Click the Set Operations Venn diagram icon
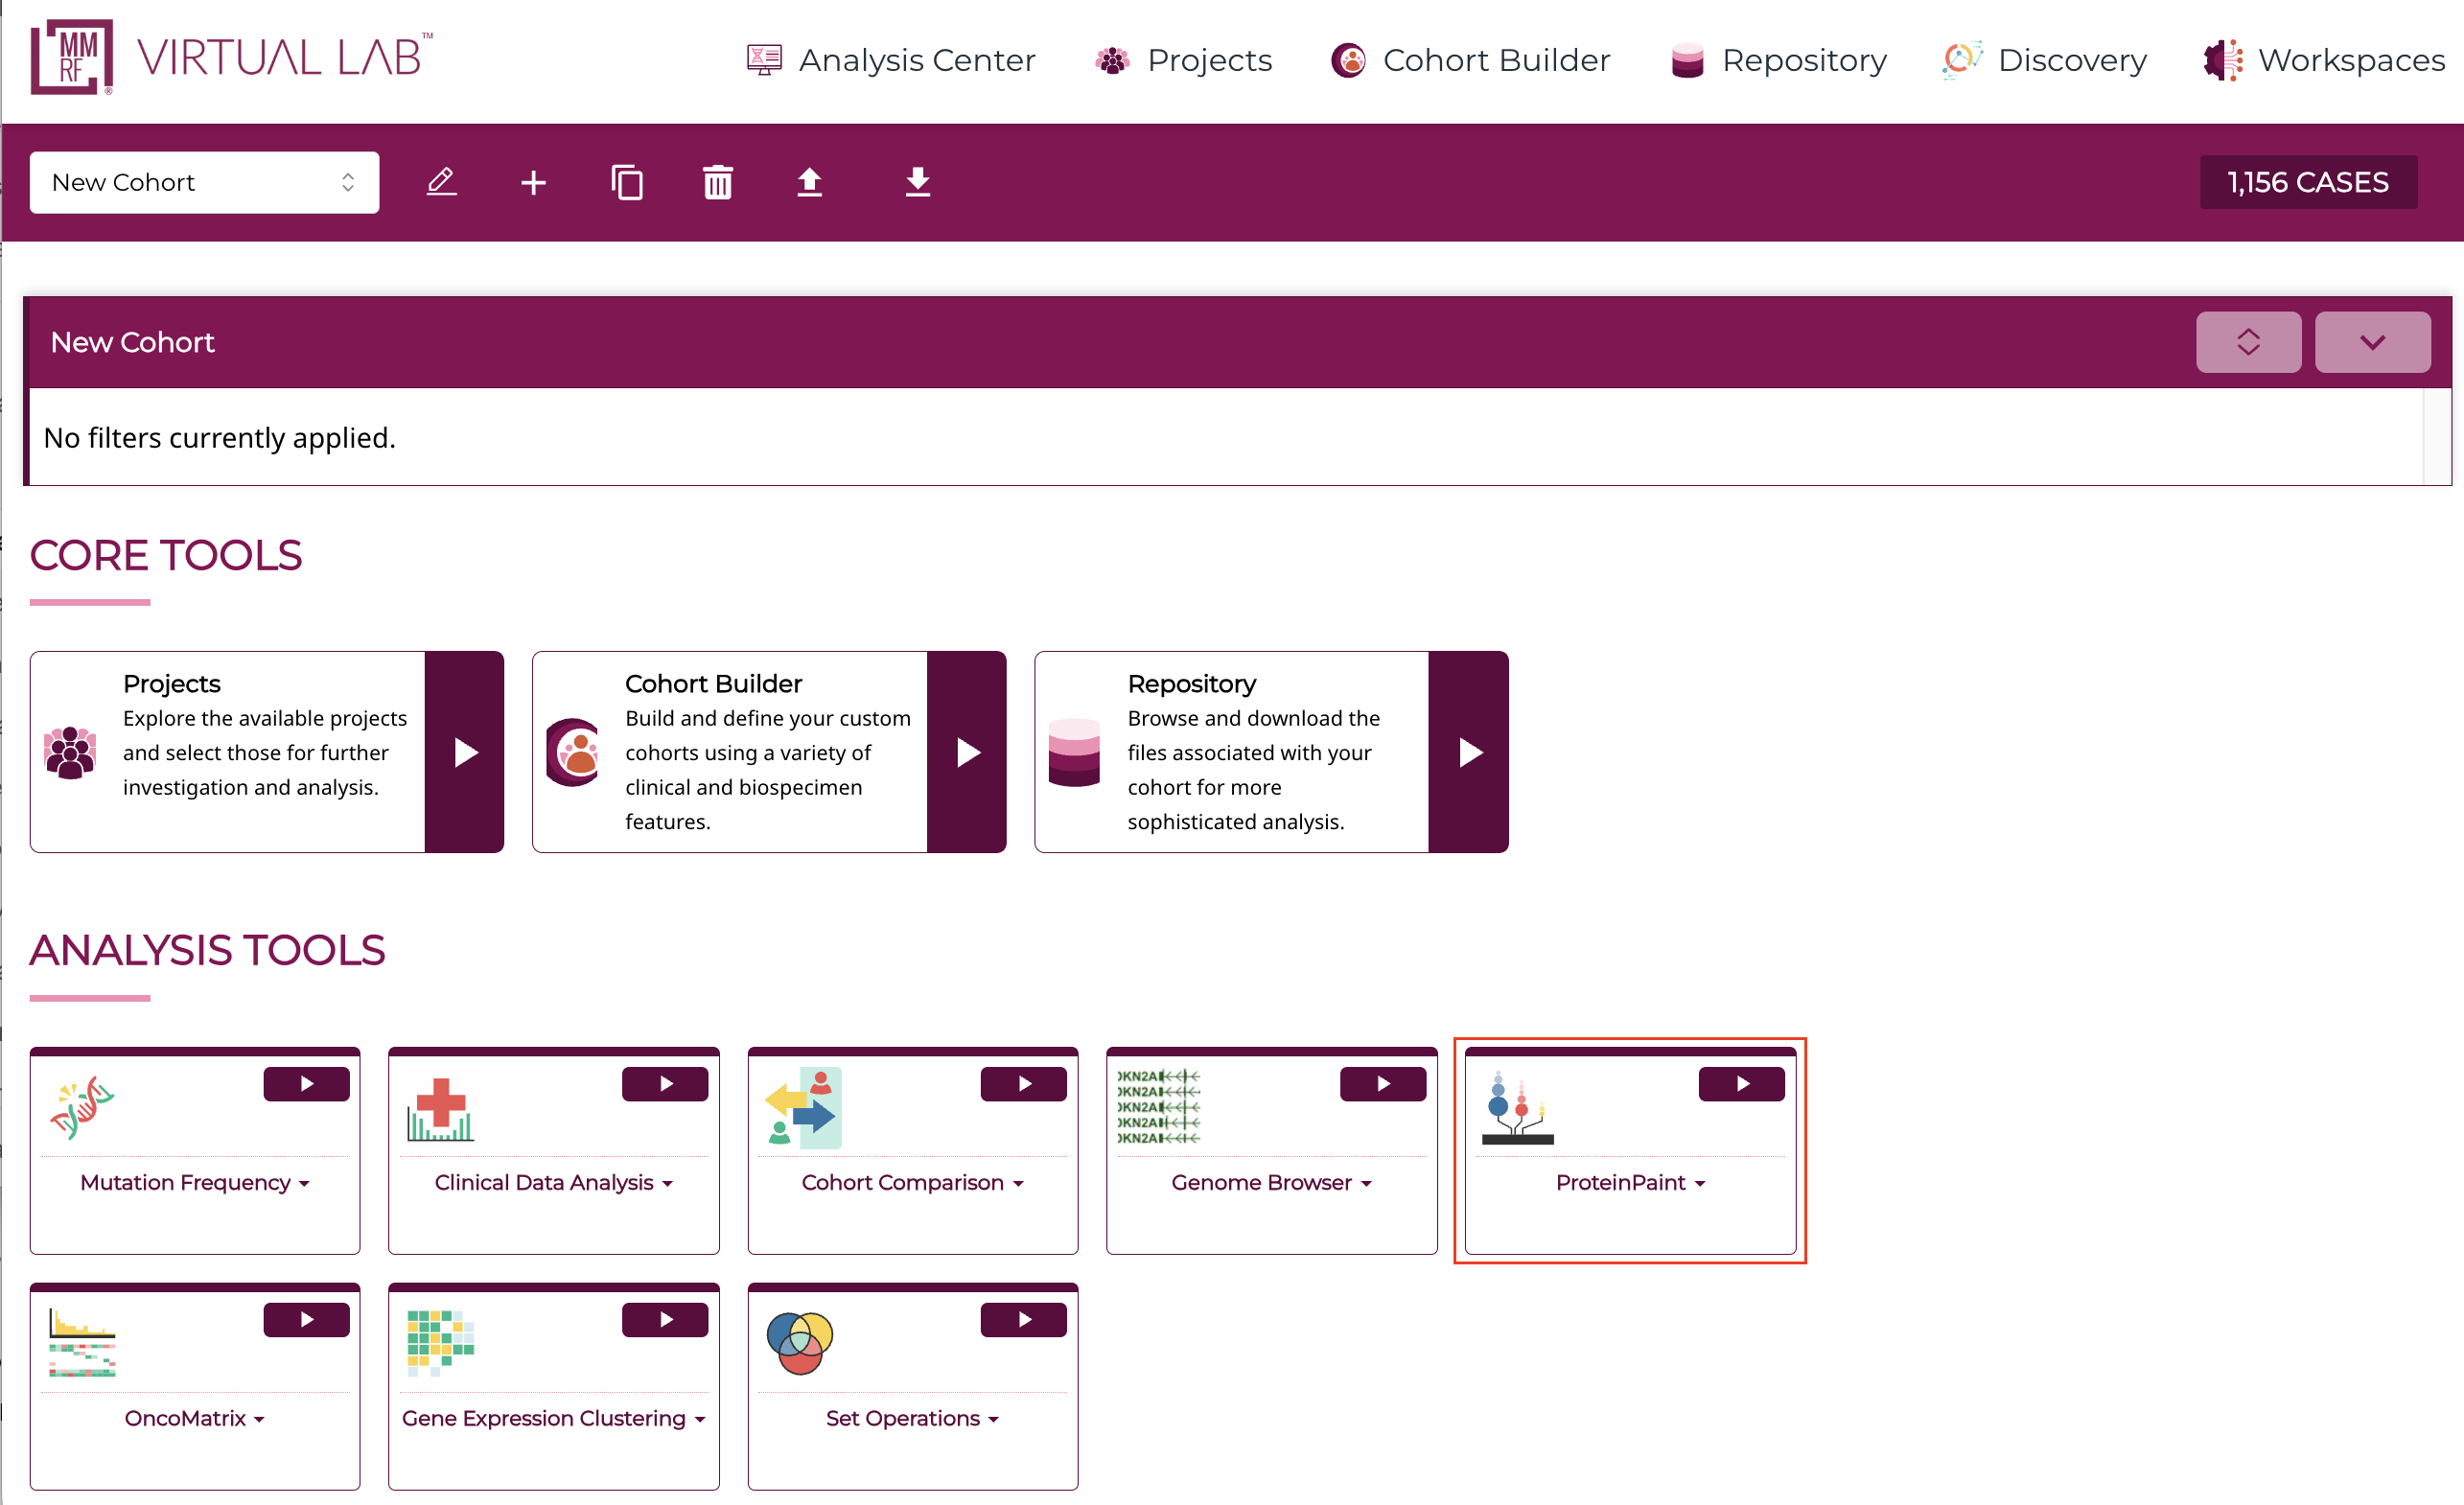Image resolution: width=2464 pixels, height=1505 pixels. tap(800, 1343)
